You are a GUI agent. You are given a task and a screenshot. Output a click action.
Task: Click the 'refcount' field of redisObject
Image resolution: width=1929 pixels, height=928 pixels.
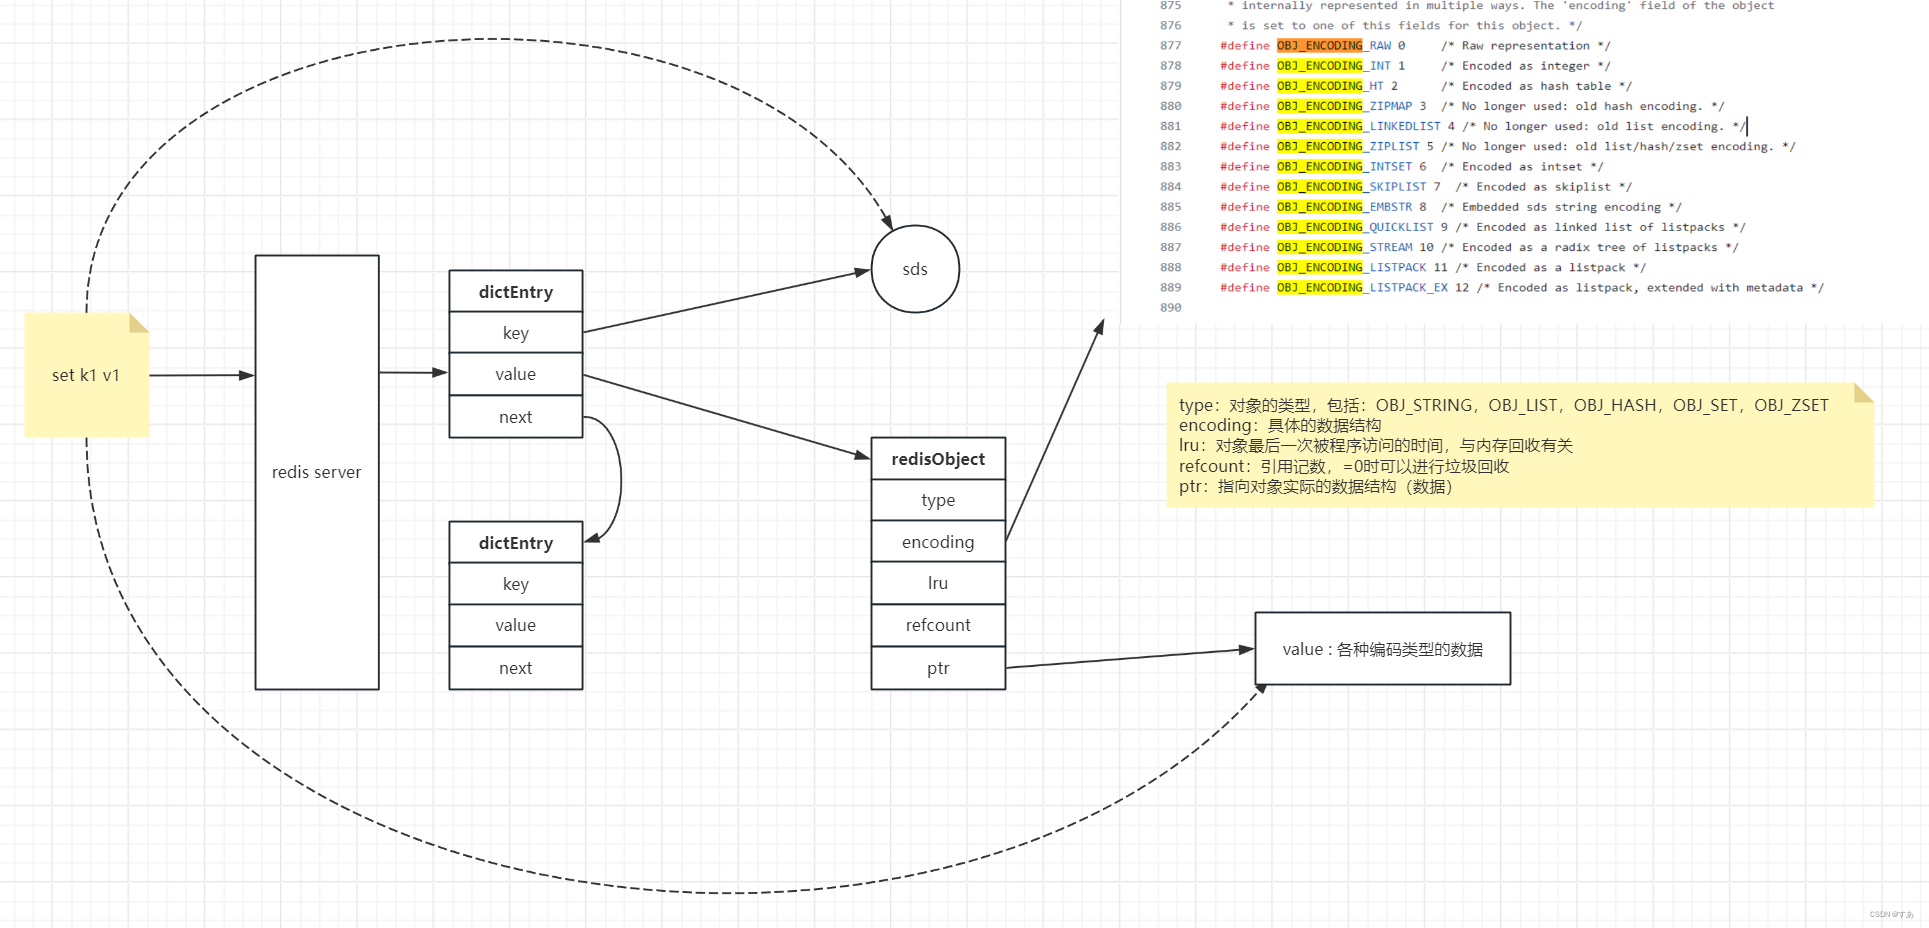click(x=937, y=624)
